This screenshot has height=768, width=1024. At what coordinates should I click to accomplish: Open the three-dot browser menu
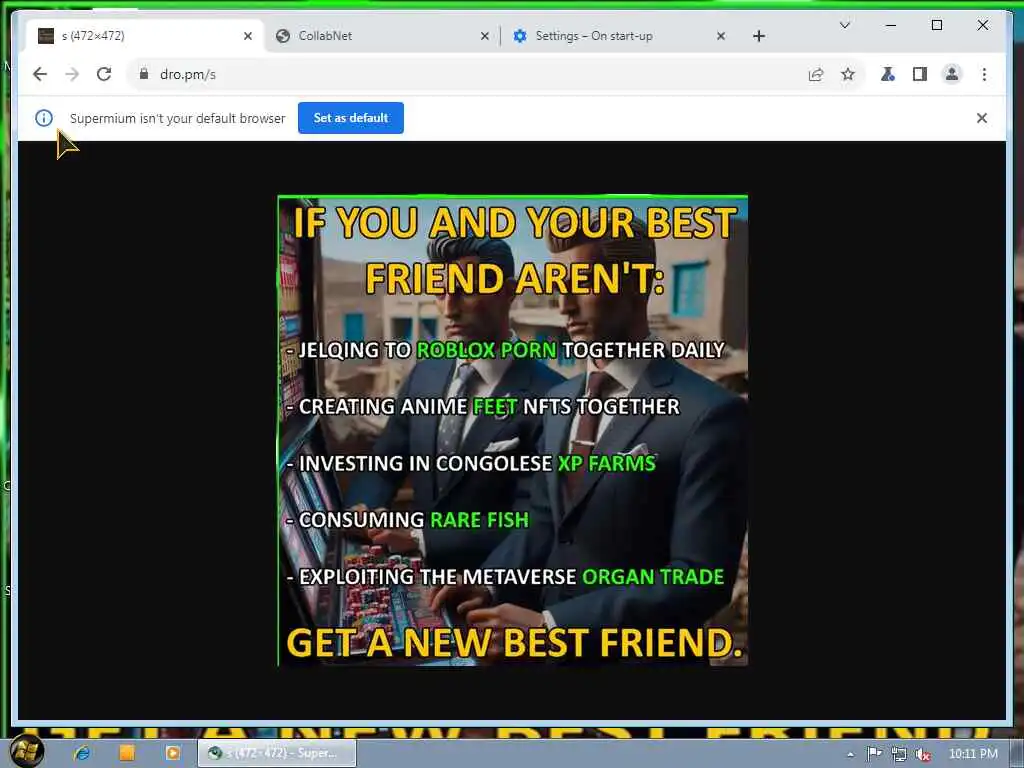(x=984, y=74)
